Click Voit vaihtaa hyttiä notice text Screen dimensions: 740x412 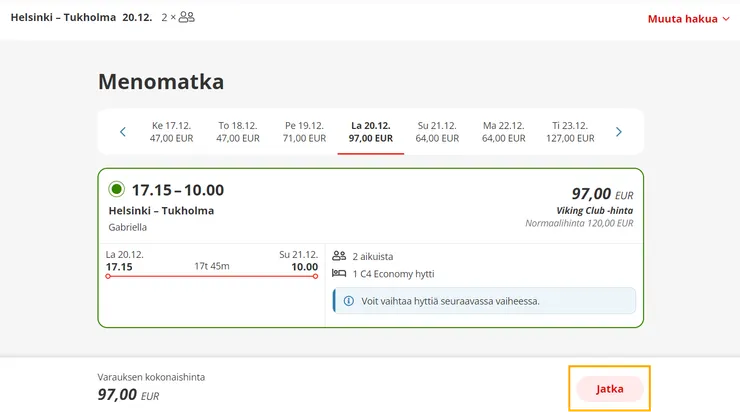coord(450,301)
